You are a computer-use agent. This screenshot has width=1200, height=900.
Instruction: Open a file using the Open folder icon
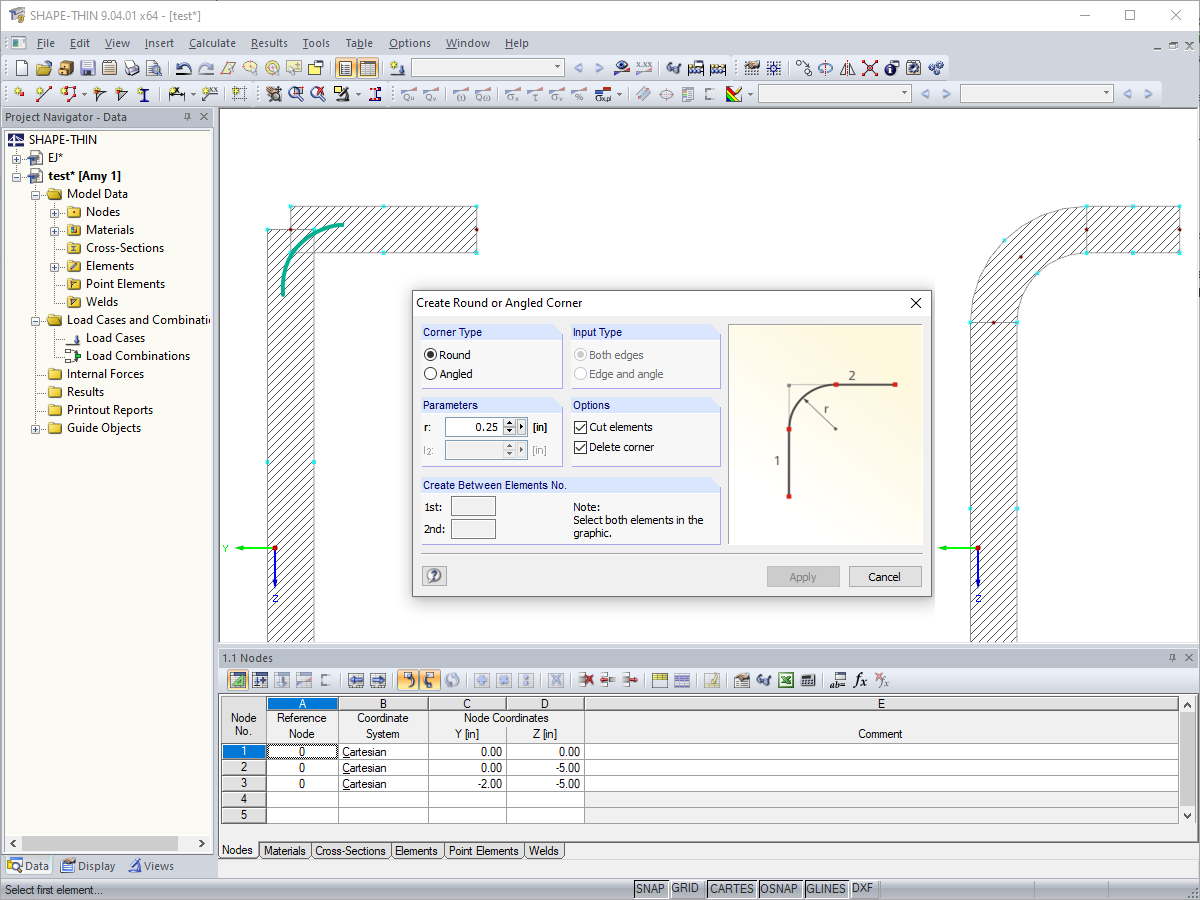(x=43, y=67)
